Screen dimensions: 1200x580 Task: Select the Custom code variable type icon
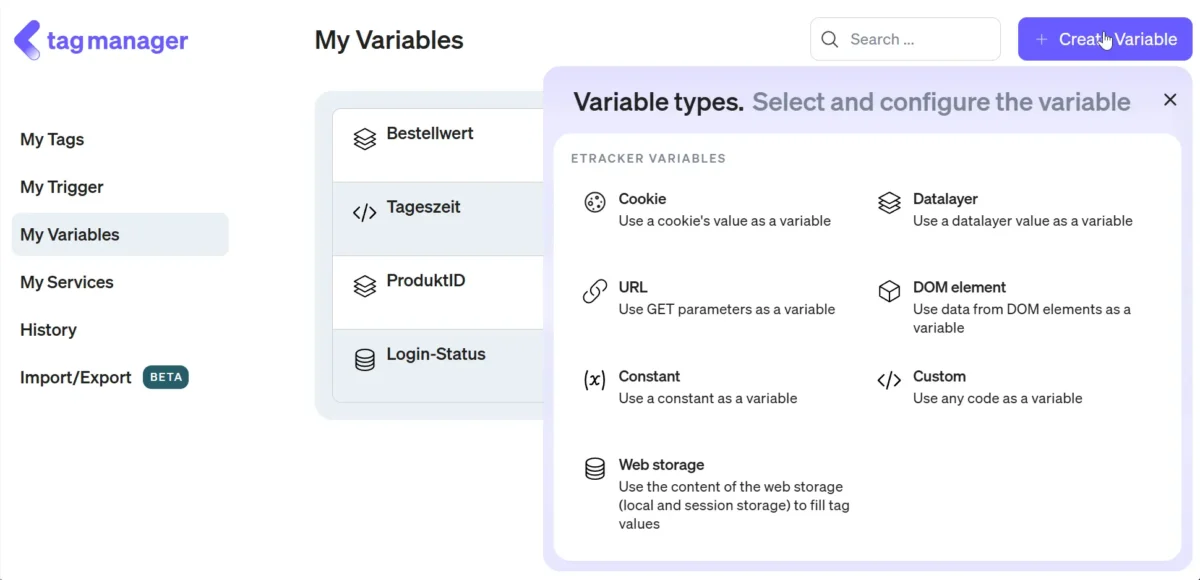click(889, 380)
